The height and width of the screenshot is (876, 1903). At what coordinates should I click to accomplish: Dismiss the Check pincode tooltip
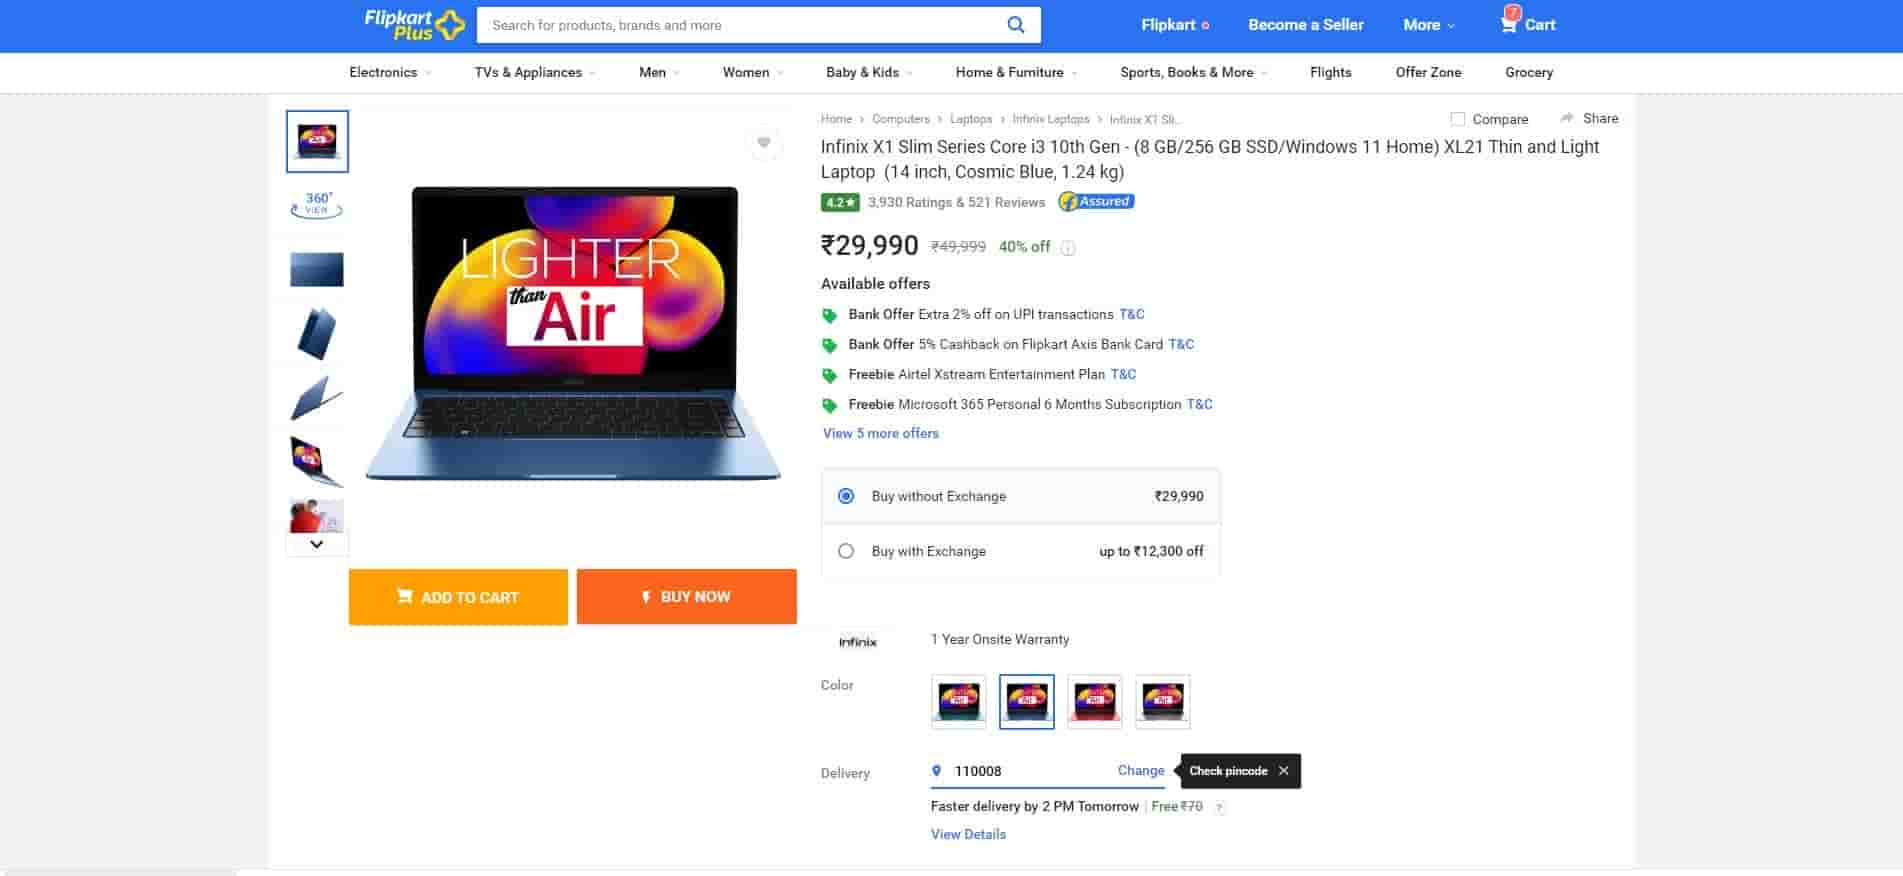click(1283, 771)
